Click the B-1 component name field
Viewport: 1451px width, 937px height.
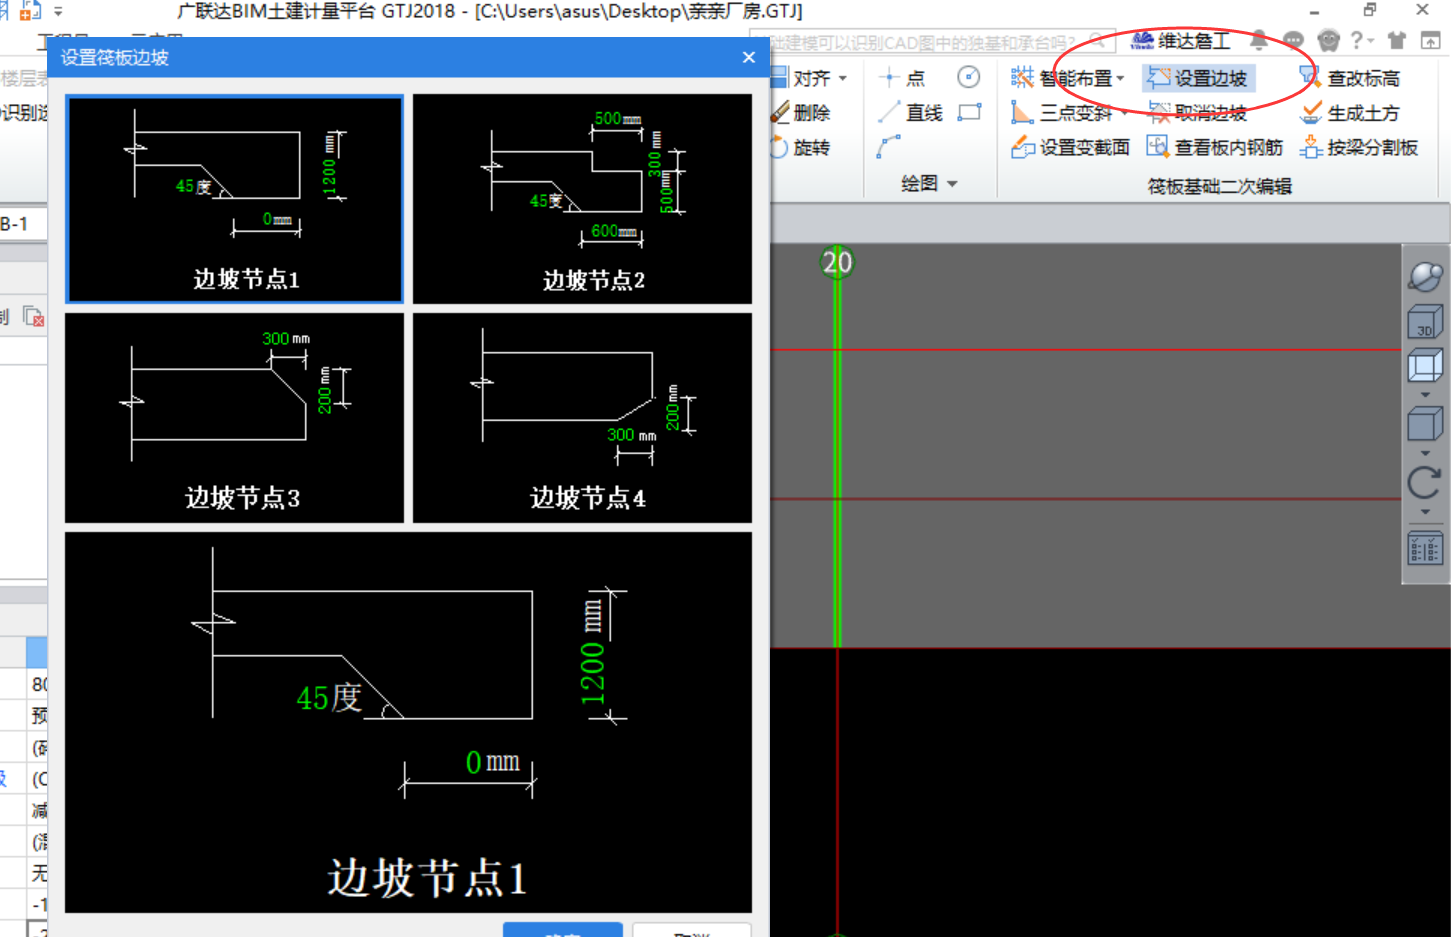(x=22, y=224)
